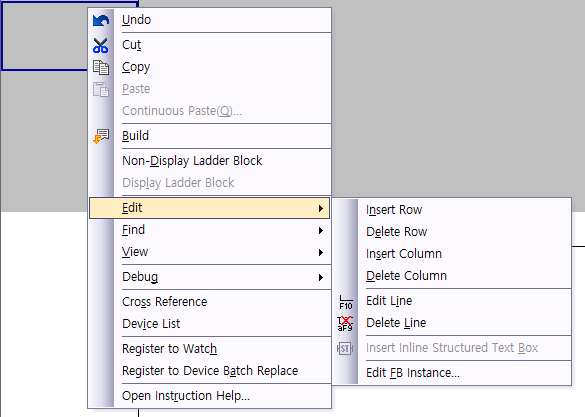Select Delete Line in submenu
585x417 pixels.
452,323
